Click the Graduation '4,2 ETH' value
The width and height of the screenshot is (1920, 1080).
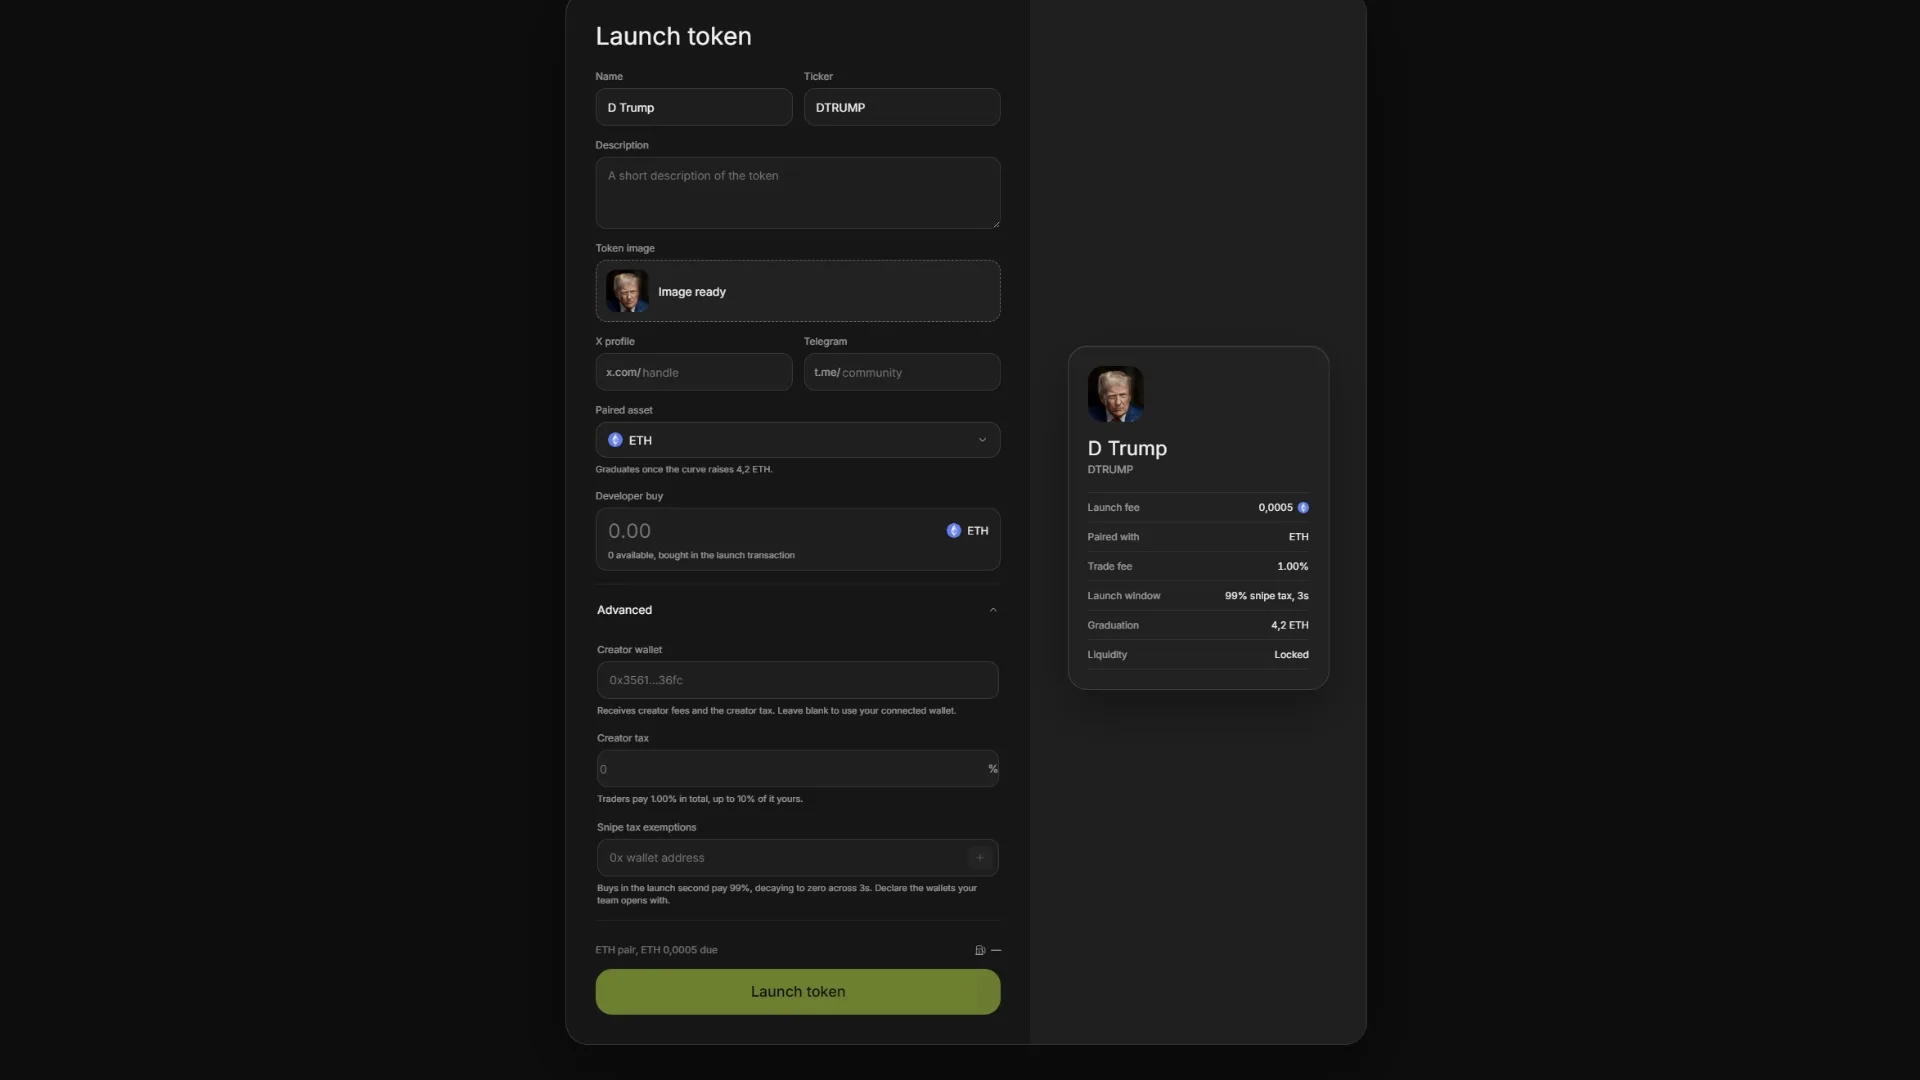point(1289,625)
